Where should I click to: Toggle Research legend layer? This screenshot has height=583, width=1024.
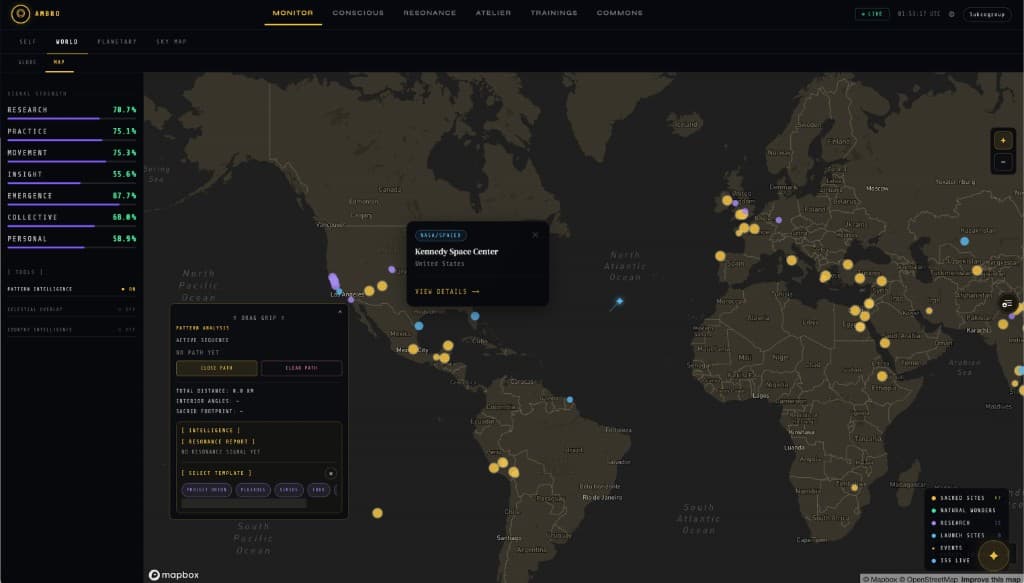pyautogui.click(x=966, y=523)
